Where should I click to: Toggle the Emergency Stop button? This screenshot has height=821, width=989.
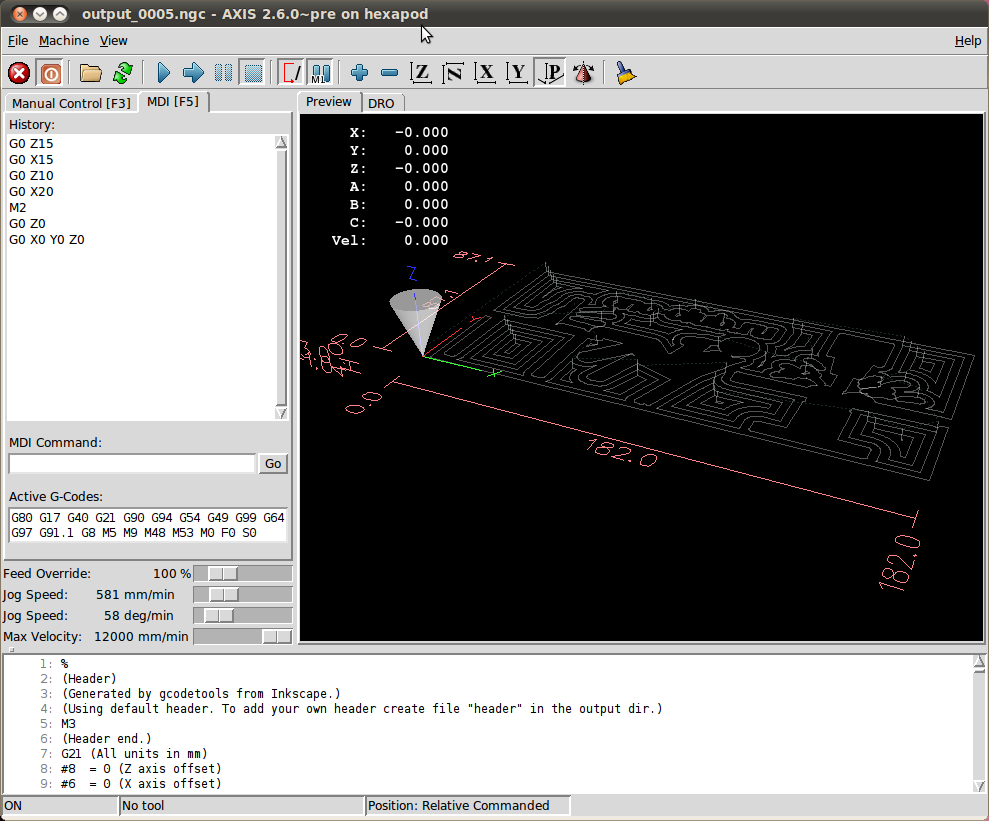[19, 73]
